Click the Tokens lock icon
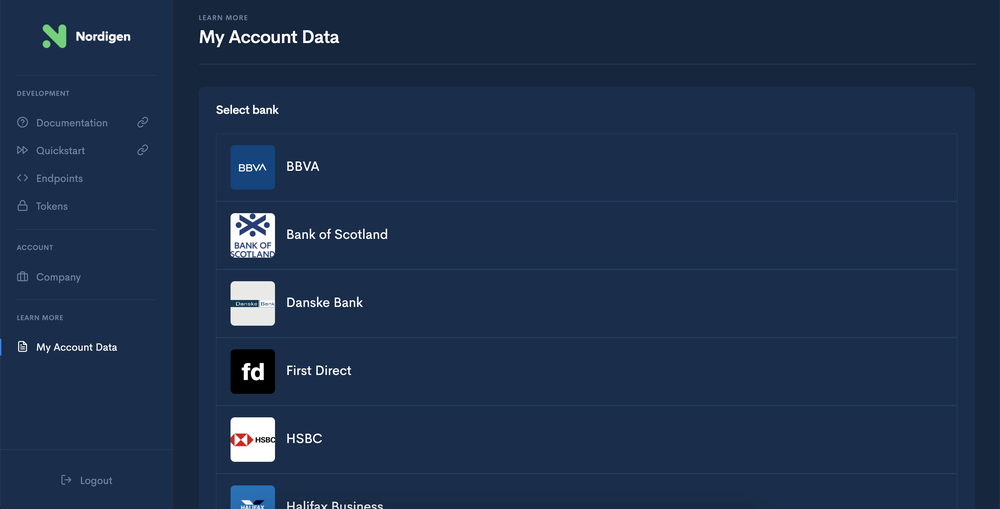Screen dimensions: 1000x509 (x=22, y=205)
